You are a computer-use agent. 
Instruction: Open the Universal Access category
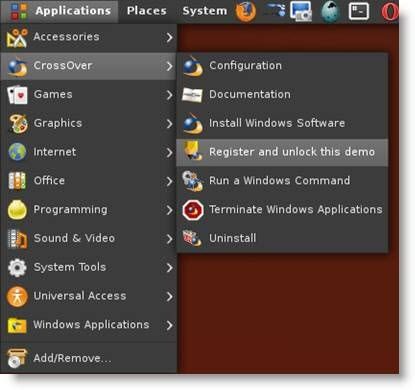88,296
